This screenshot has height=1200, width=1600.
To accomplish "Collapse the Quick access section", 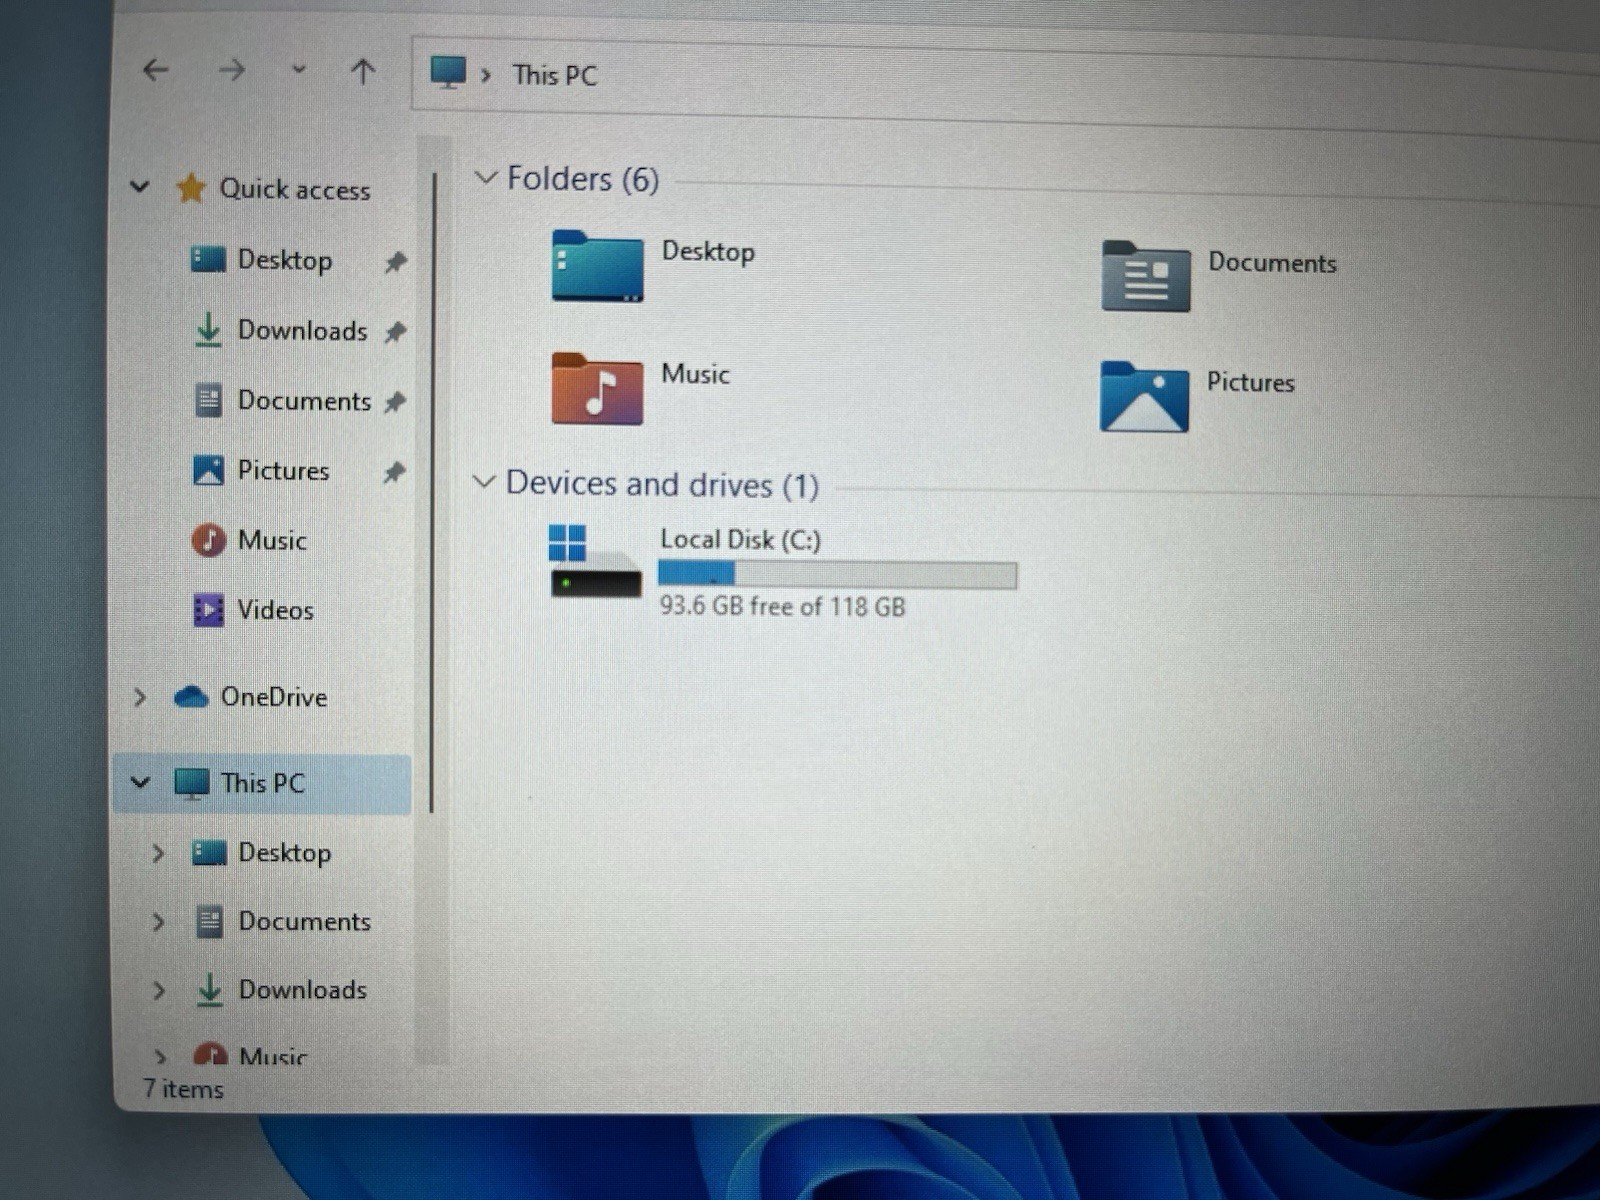I will point(140,187).
